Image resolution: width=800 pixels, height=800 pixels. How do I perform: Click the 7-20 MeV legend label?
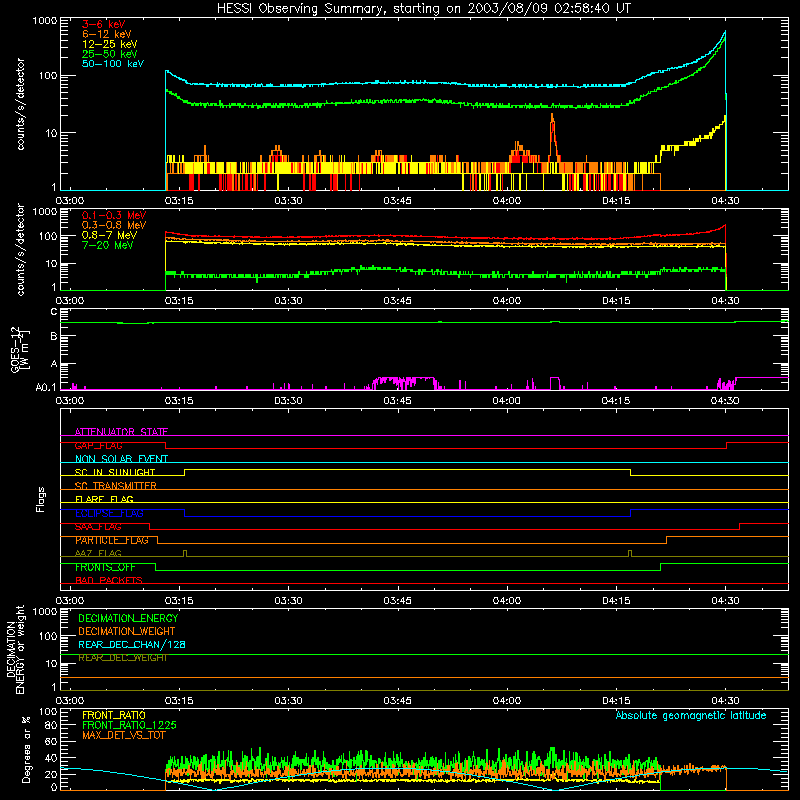click(108, 245)
